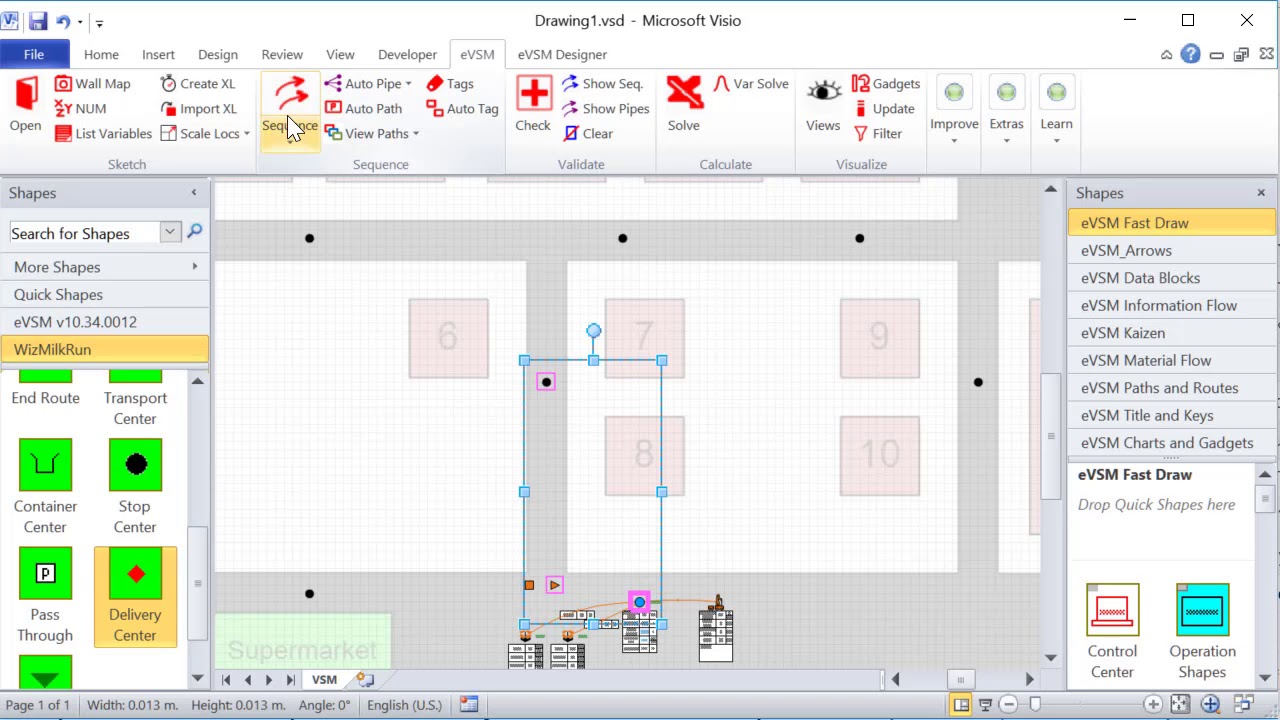Expand the More Shapes menu
The image size is (1280, 720).
105,267
